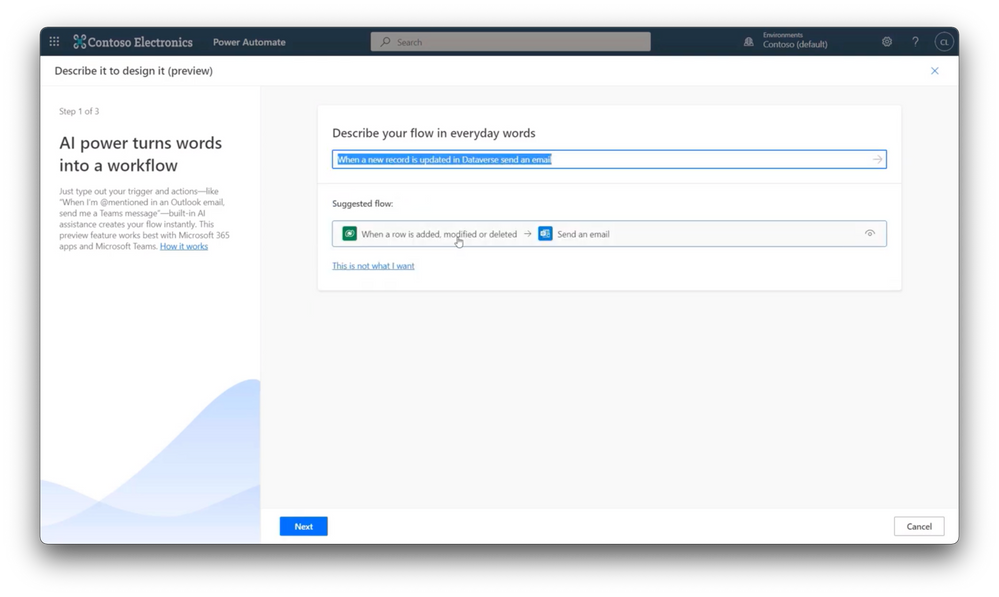Submit the description with the arrow icon
Viewport: 999px width, 597px height.
click(877, 159)
